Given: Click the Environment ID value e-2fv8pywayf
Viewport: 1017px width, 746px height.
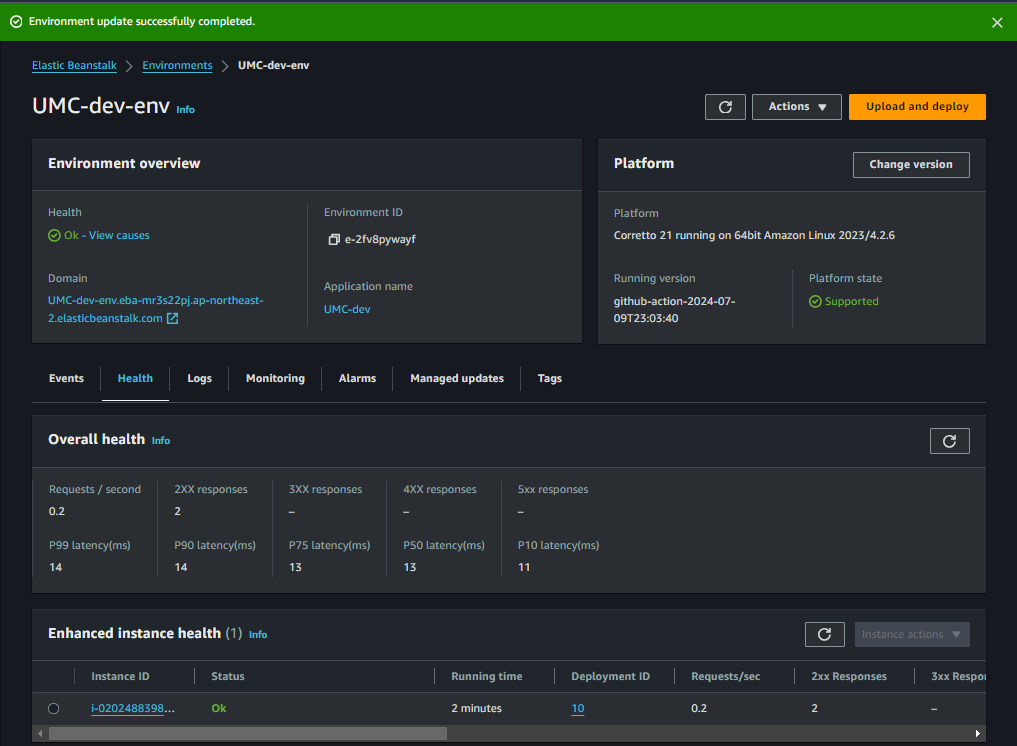Looking at the screenshot, I should (380, 239).
